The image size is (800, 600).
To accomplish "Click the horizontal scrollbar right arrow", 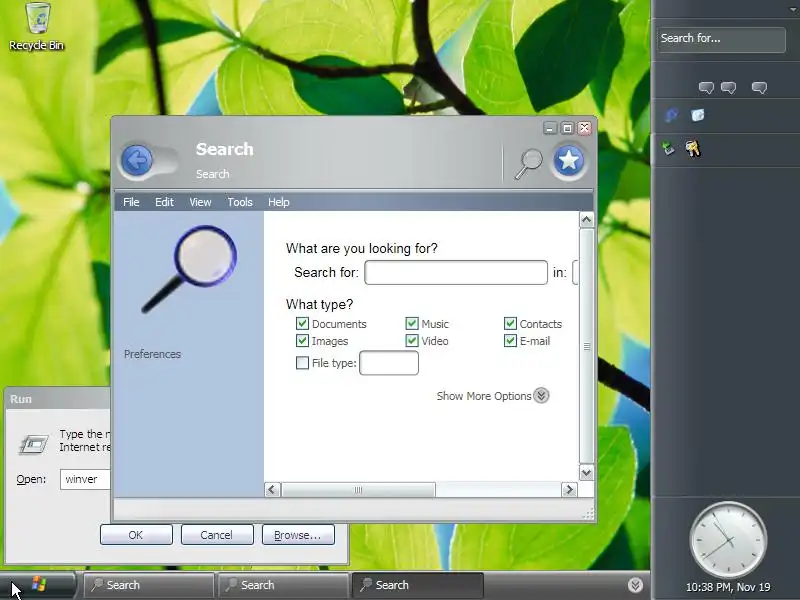I will 569,490.
